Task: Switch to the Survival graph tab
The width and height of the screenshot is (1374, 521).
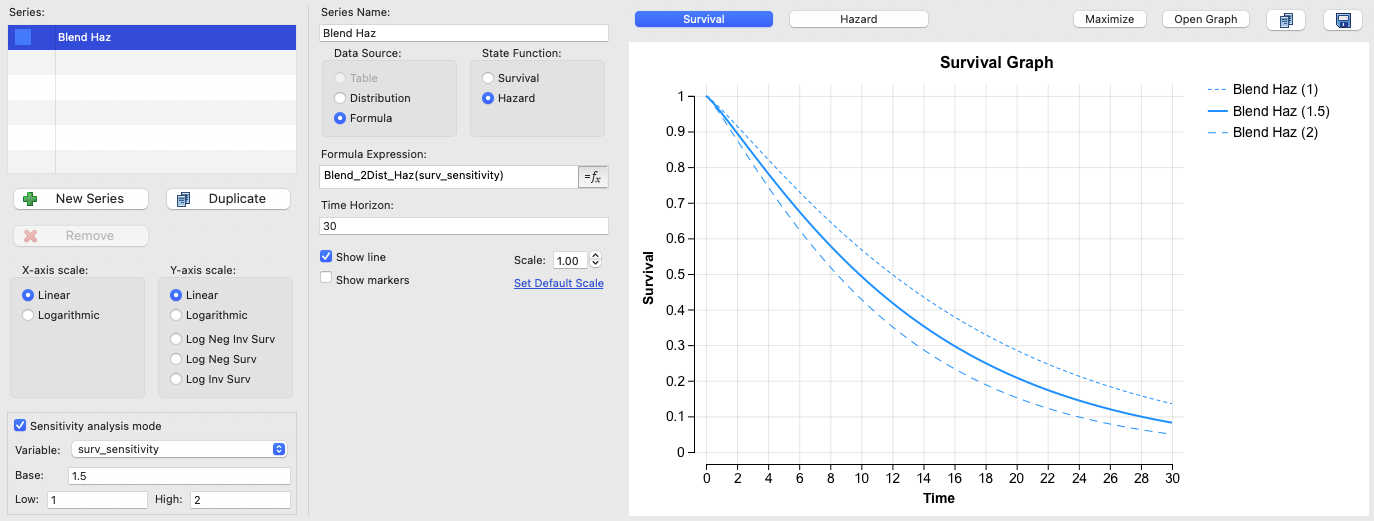Action: [x=703, y=19]
